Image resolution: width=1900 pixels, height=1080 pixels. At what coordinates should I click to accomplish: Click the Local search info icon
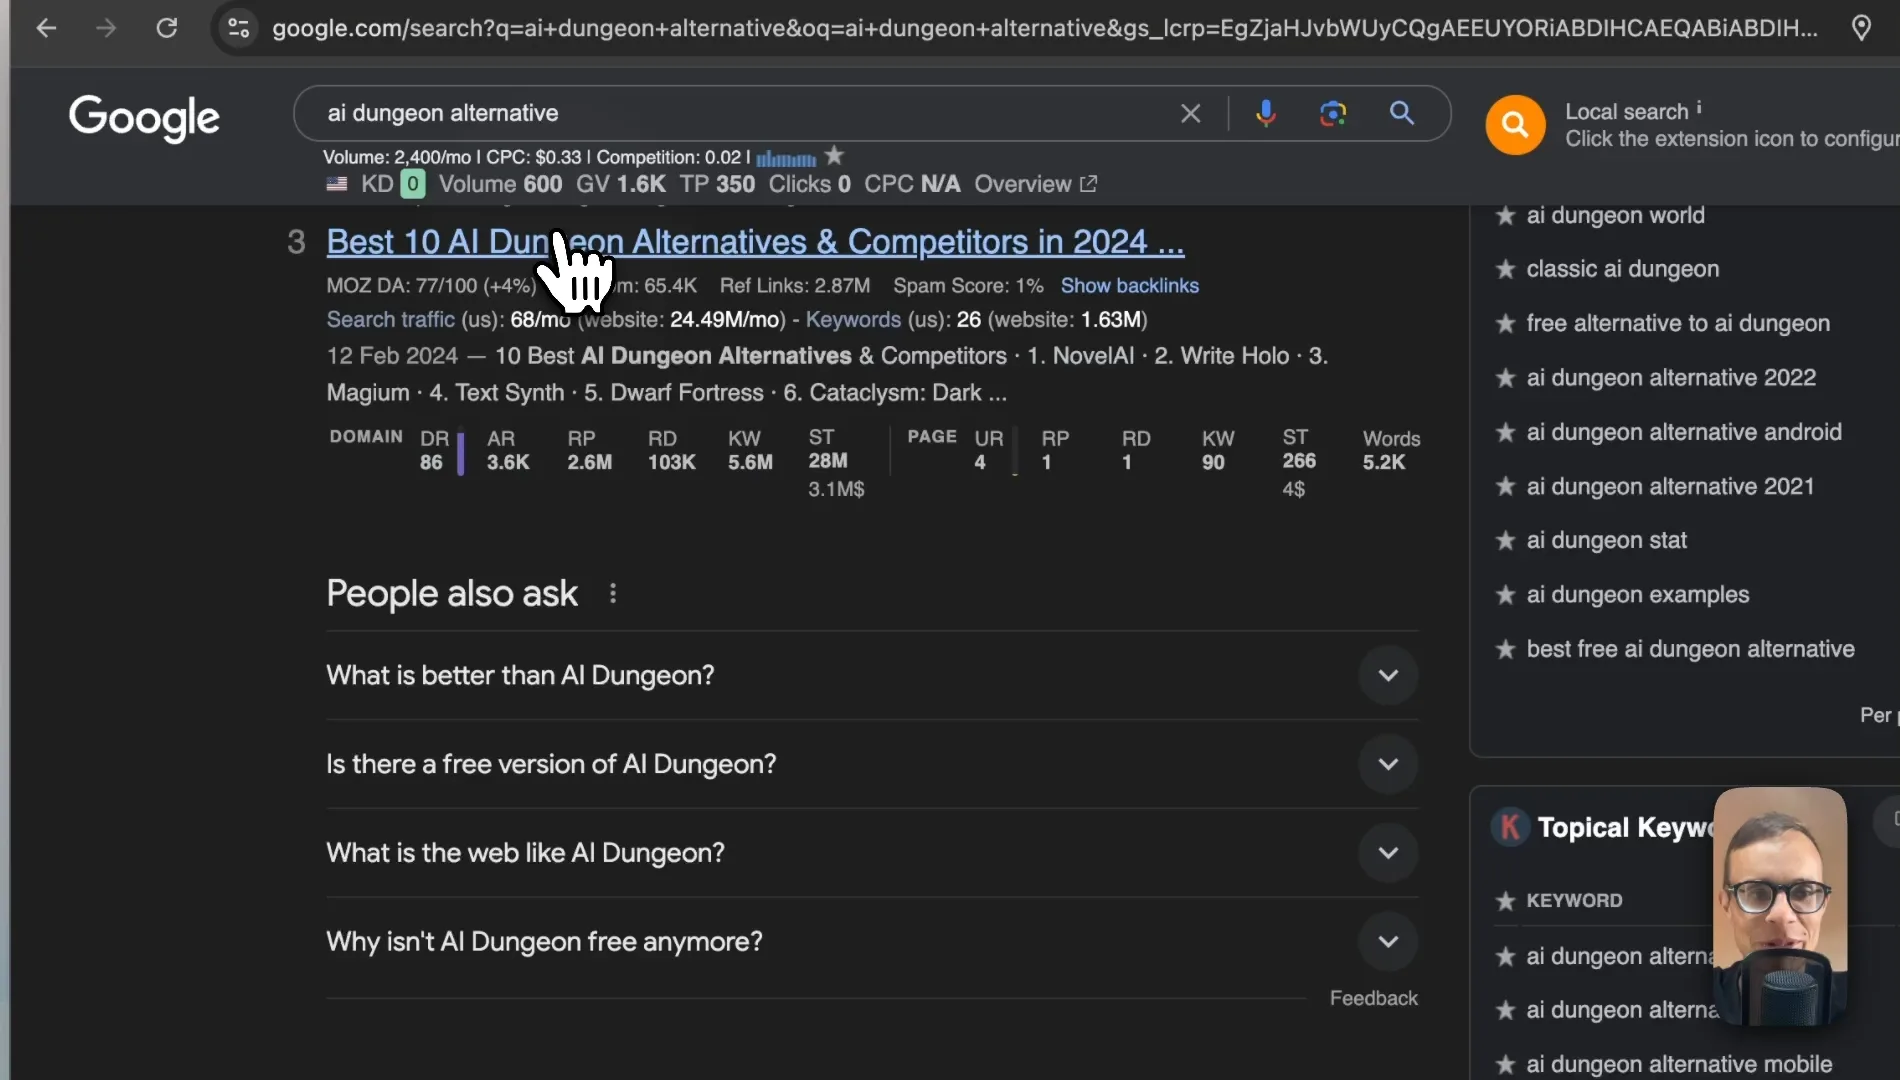(x=1699, y=107)
